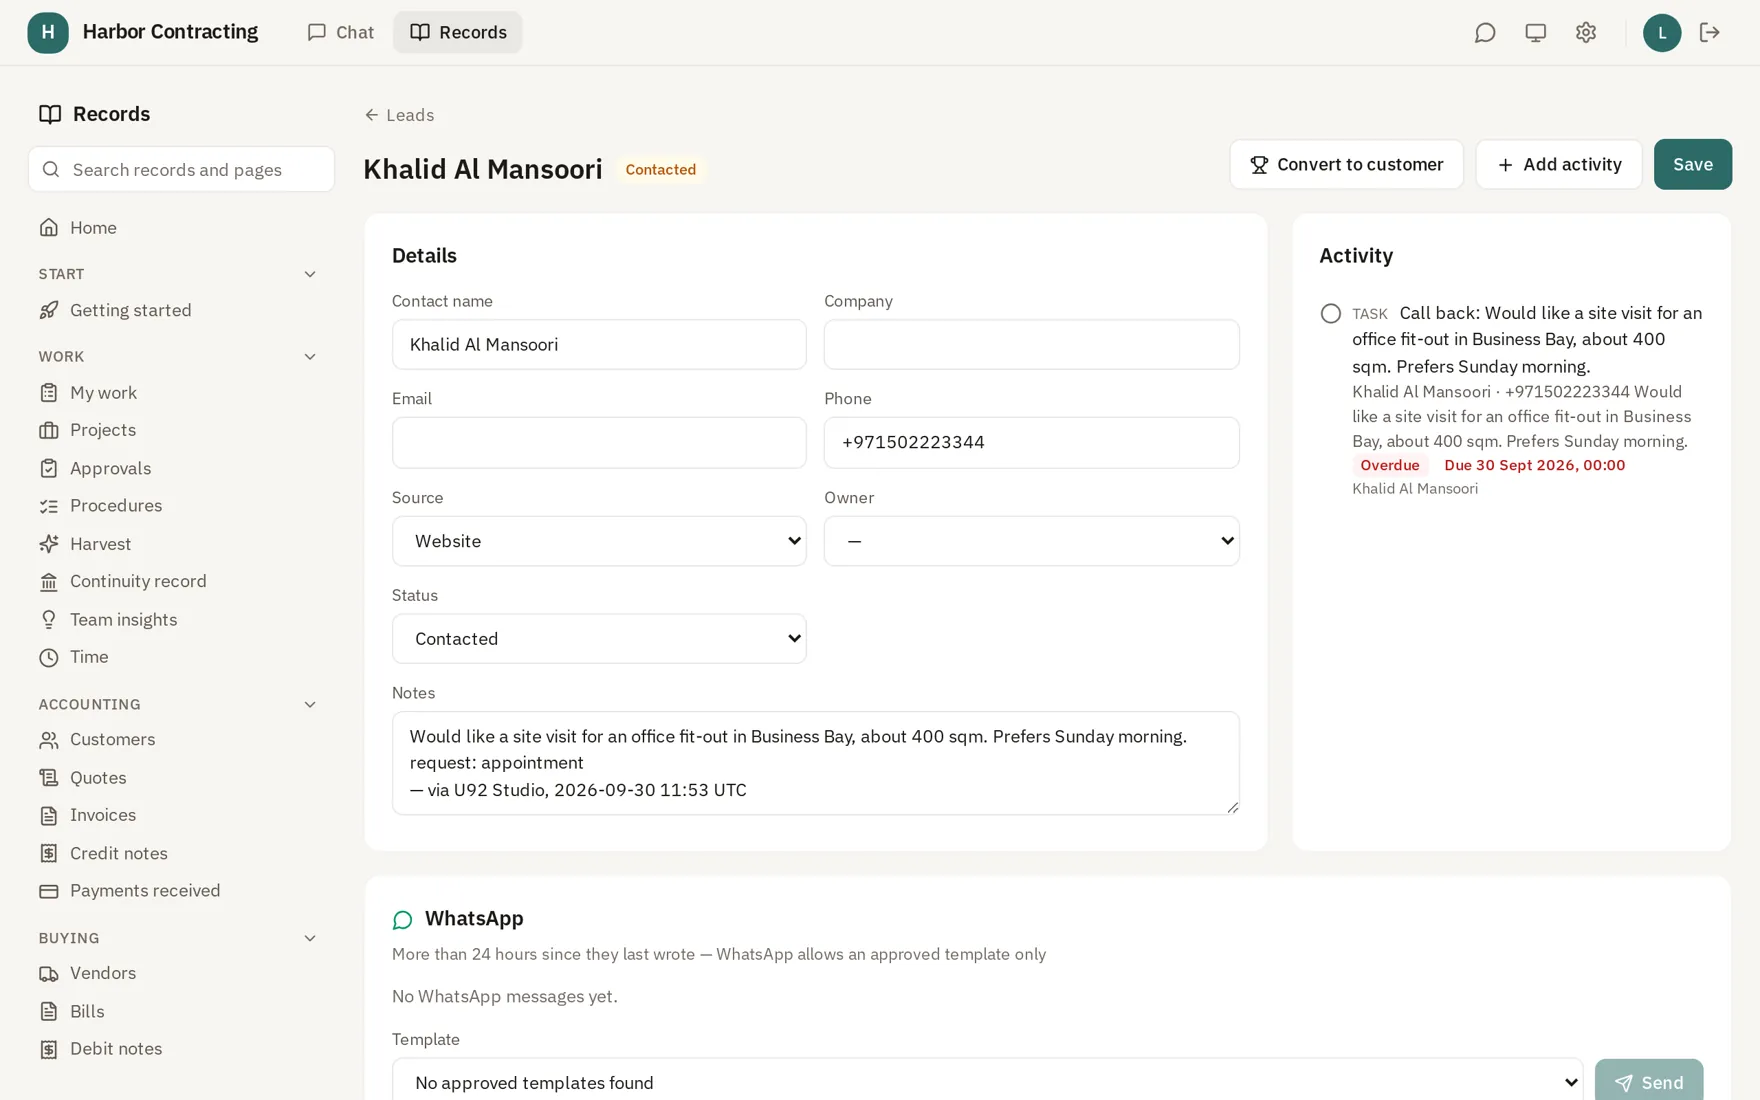The height and width of the screenshot is (1100, 1760).
Task: Click the Harvest sparkle icon
Action: [49, 544]
